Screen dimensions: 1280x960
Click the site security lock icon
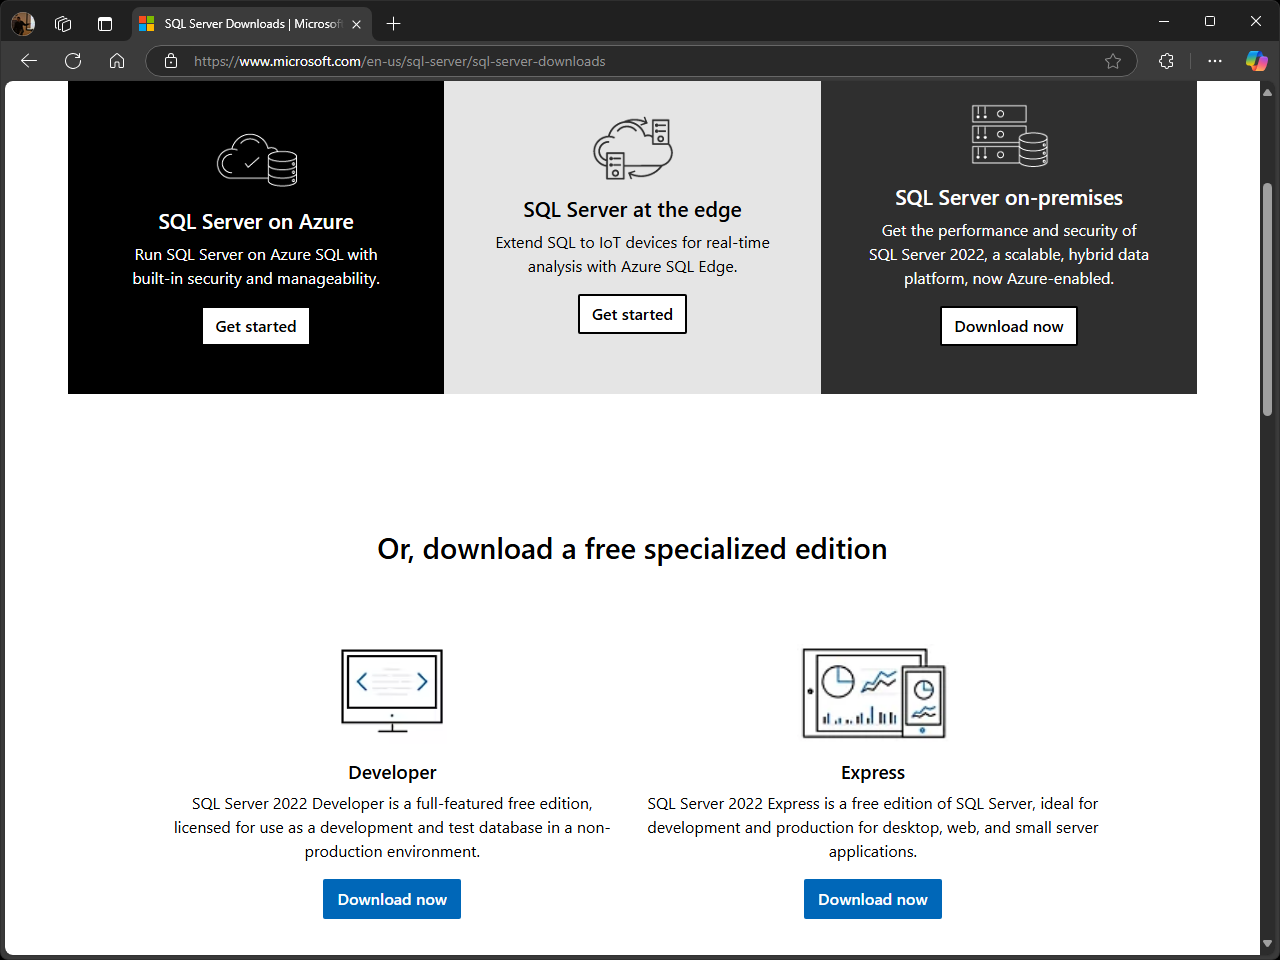pos(170,61)
